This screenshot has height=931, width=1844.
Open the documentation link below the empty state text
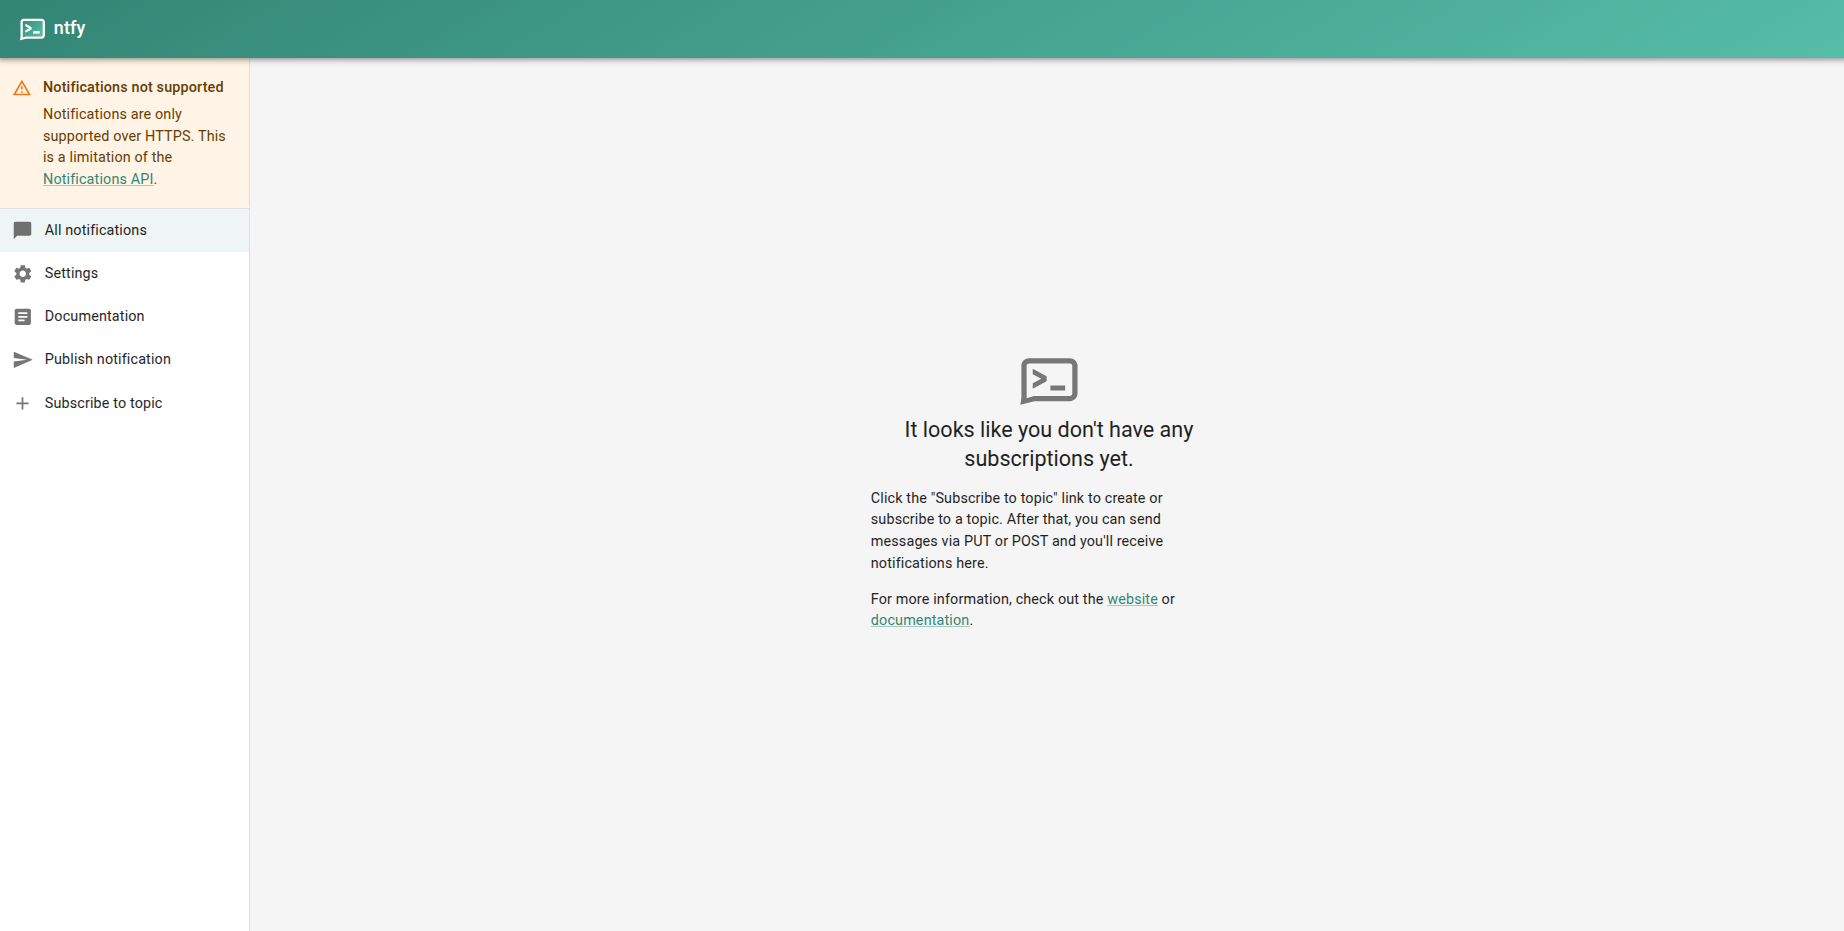[919, 619]
